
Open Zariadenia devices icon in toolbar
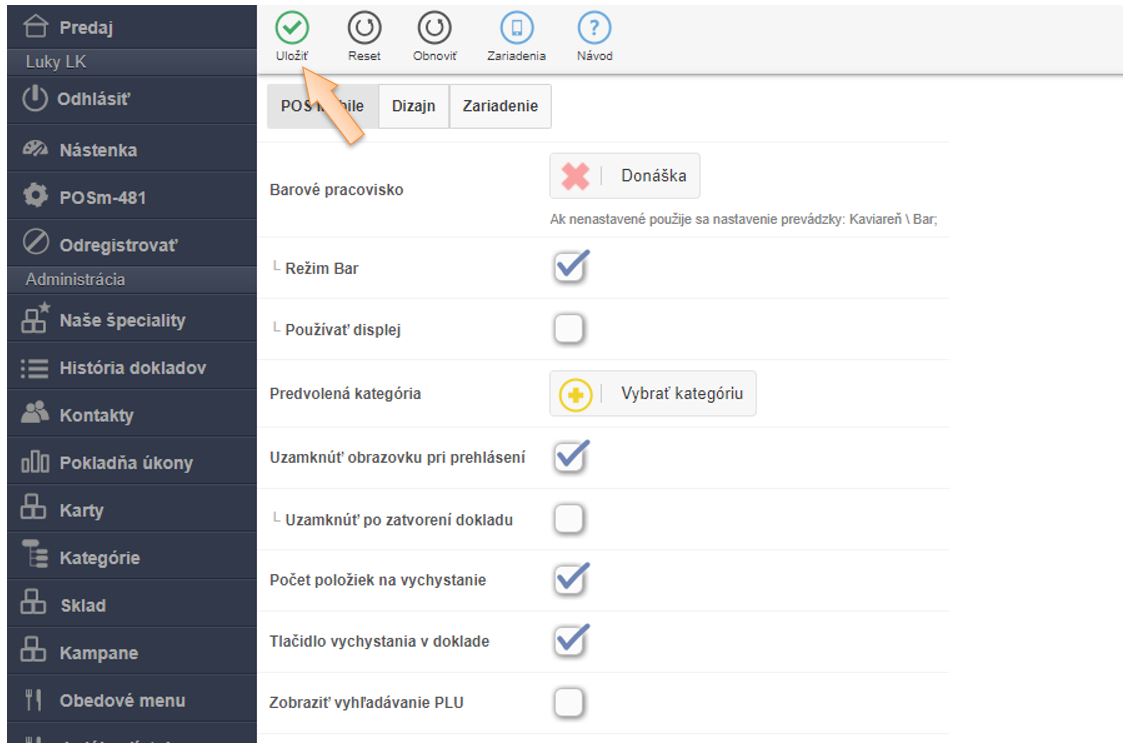[516, 29]
